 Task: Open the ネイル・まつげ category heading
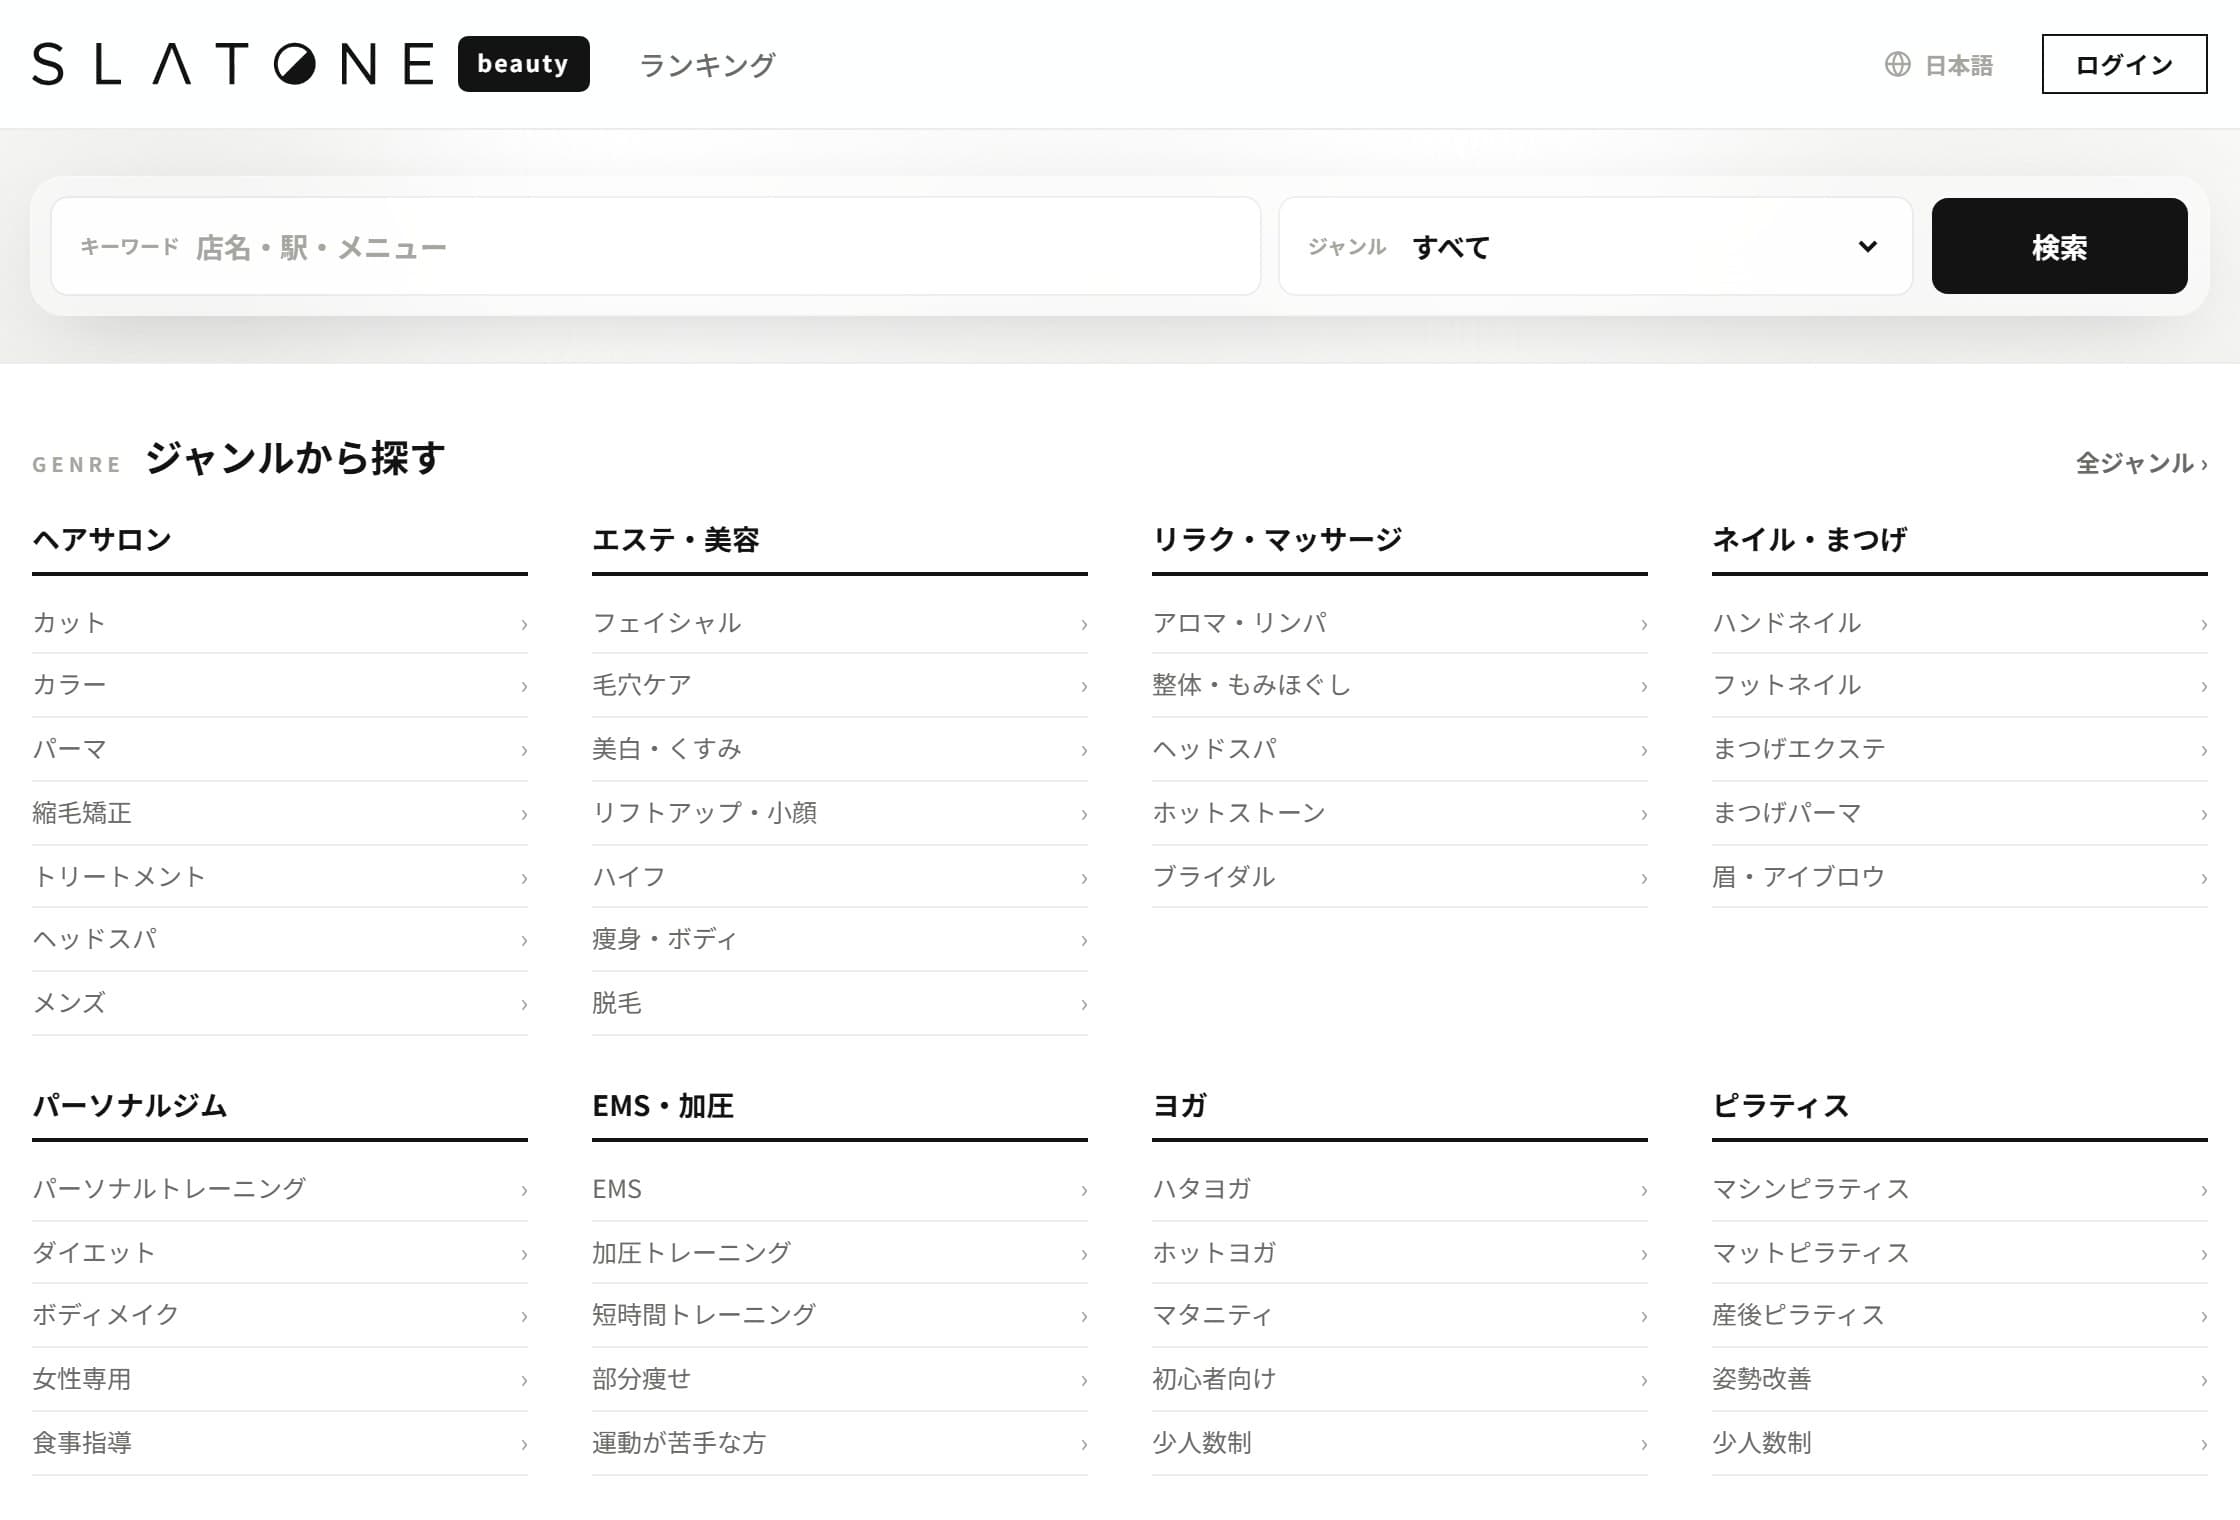[1810, 540]
